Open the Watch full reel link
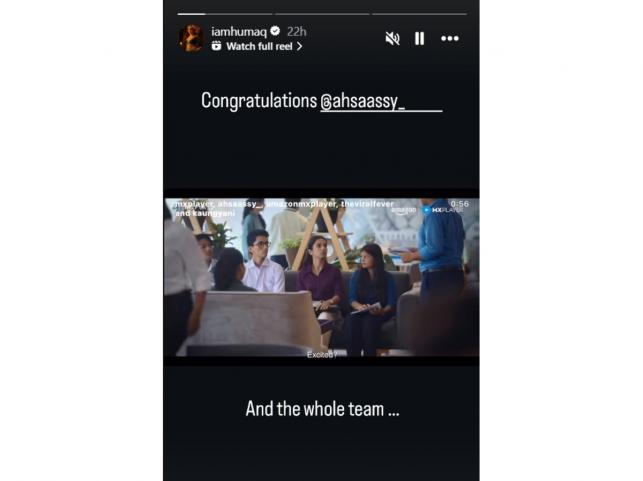The image size is (643, 481). coord(259,46)
